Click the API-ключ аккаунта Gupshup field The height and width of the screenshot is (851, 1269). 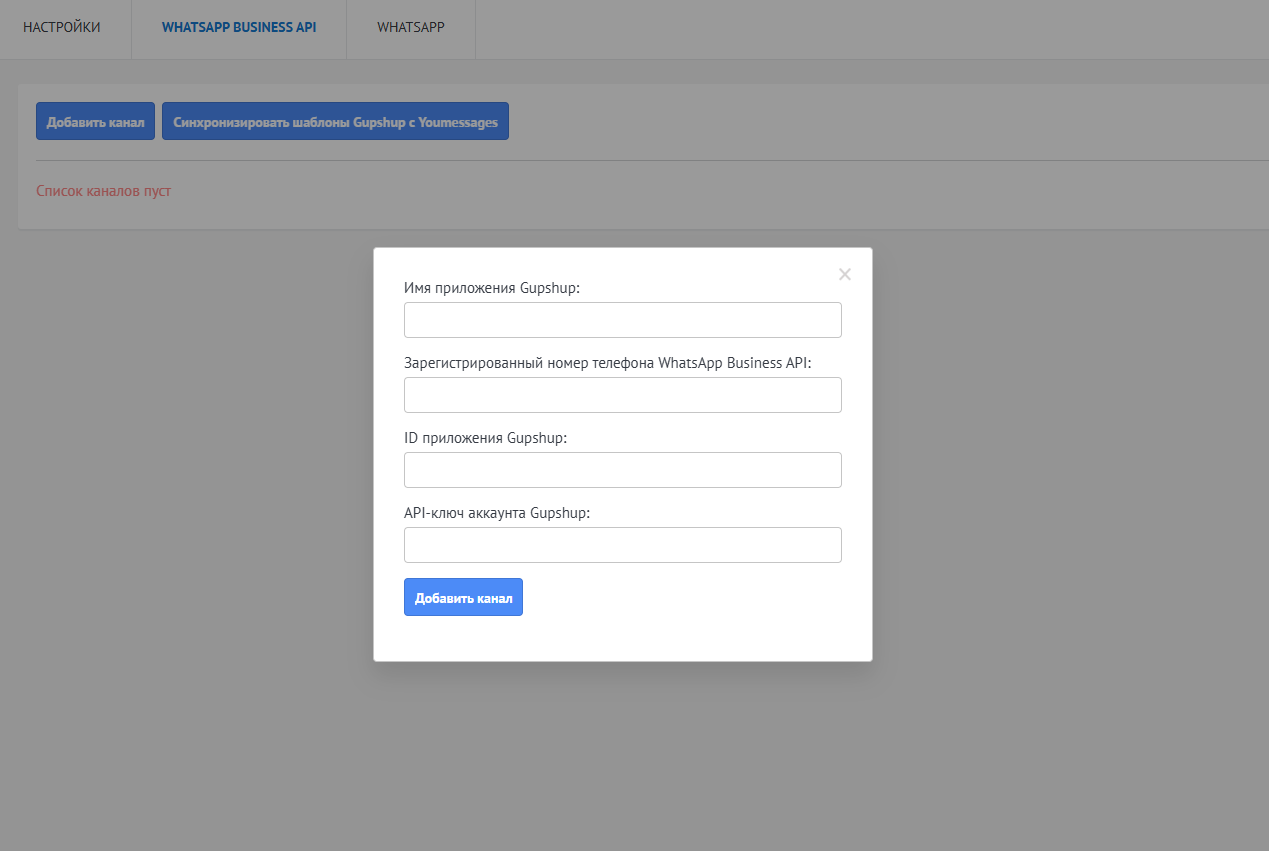pos(622,545)
